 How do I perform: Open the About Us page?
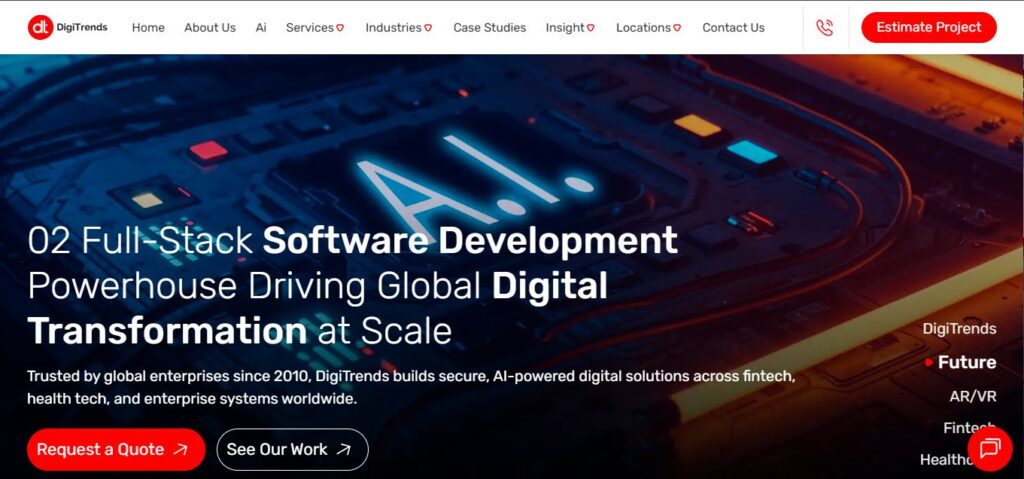[x=210, y=28]
